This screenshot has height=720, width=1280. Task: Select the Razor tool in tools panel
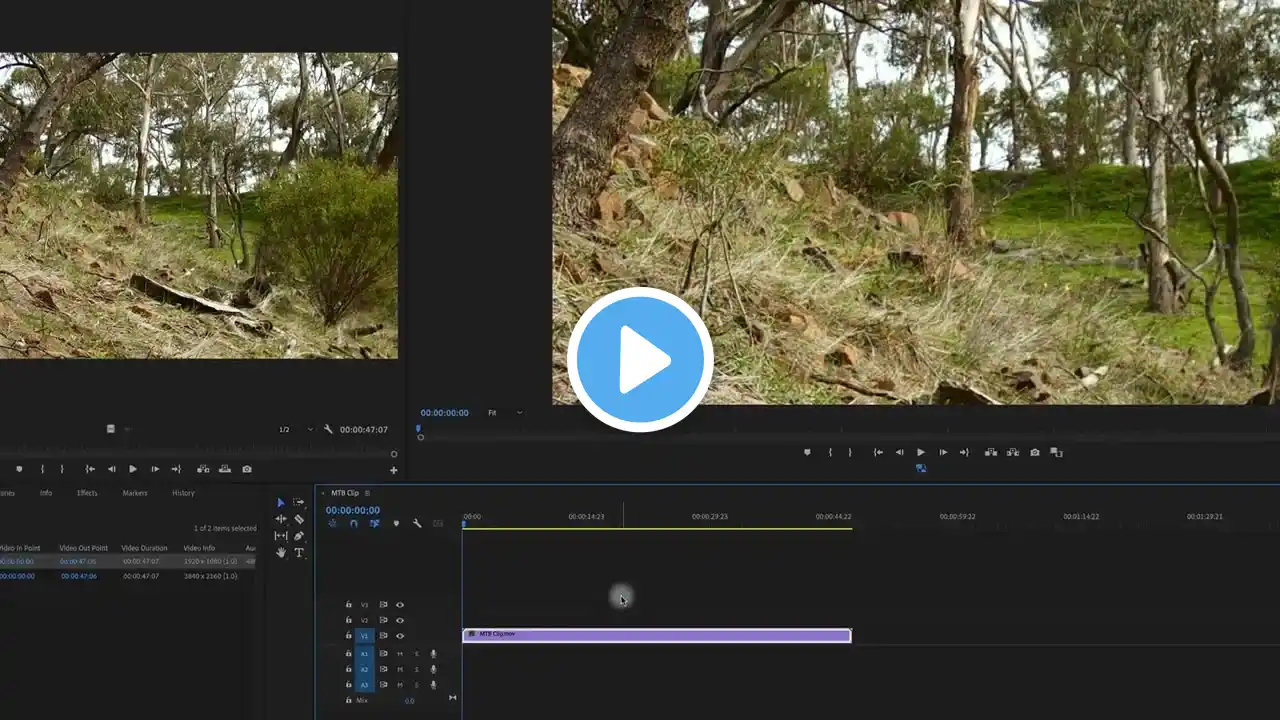[299, 519]
